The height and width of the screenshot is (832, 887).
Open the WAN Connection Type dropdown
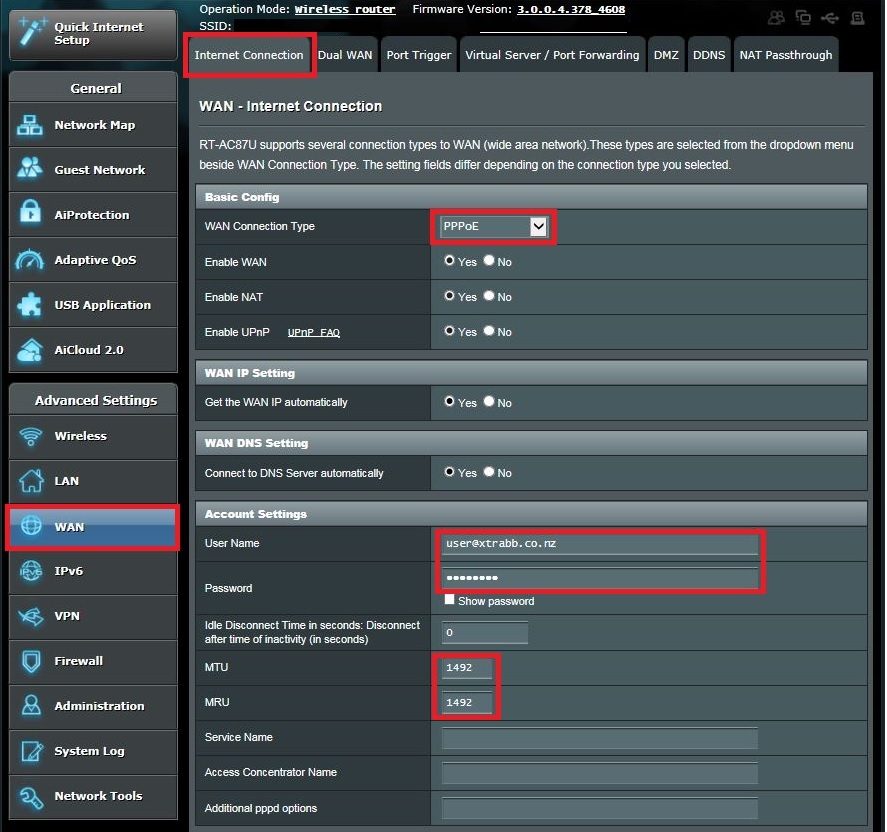[493, 226]
